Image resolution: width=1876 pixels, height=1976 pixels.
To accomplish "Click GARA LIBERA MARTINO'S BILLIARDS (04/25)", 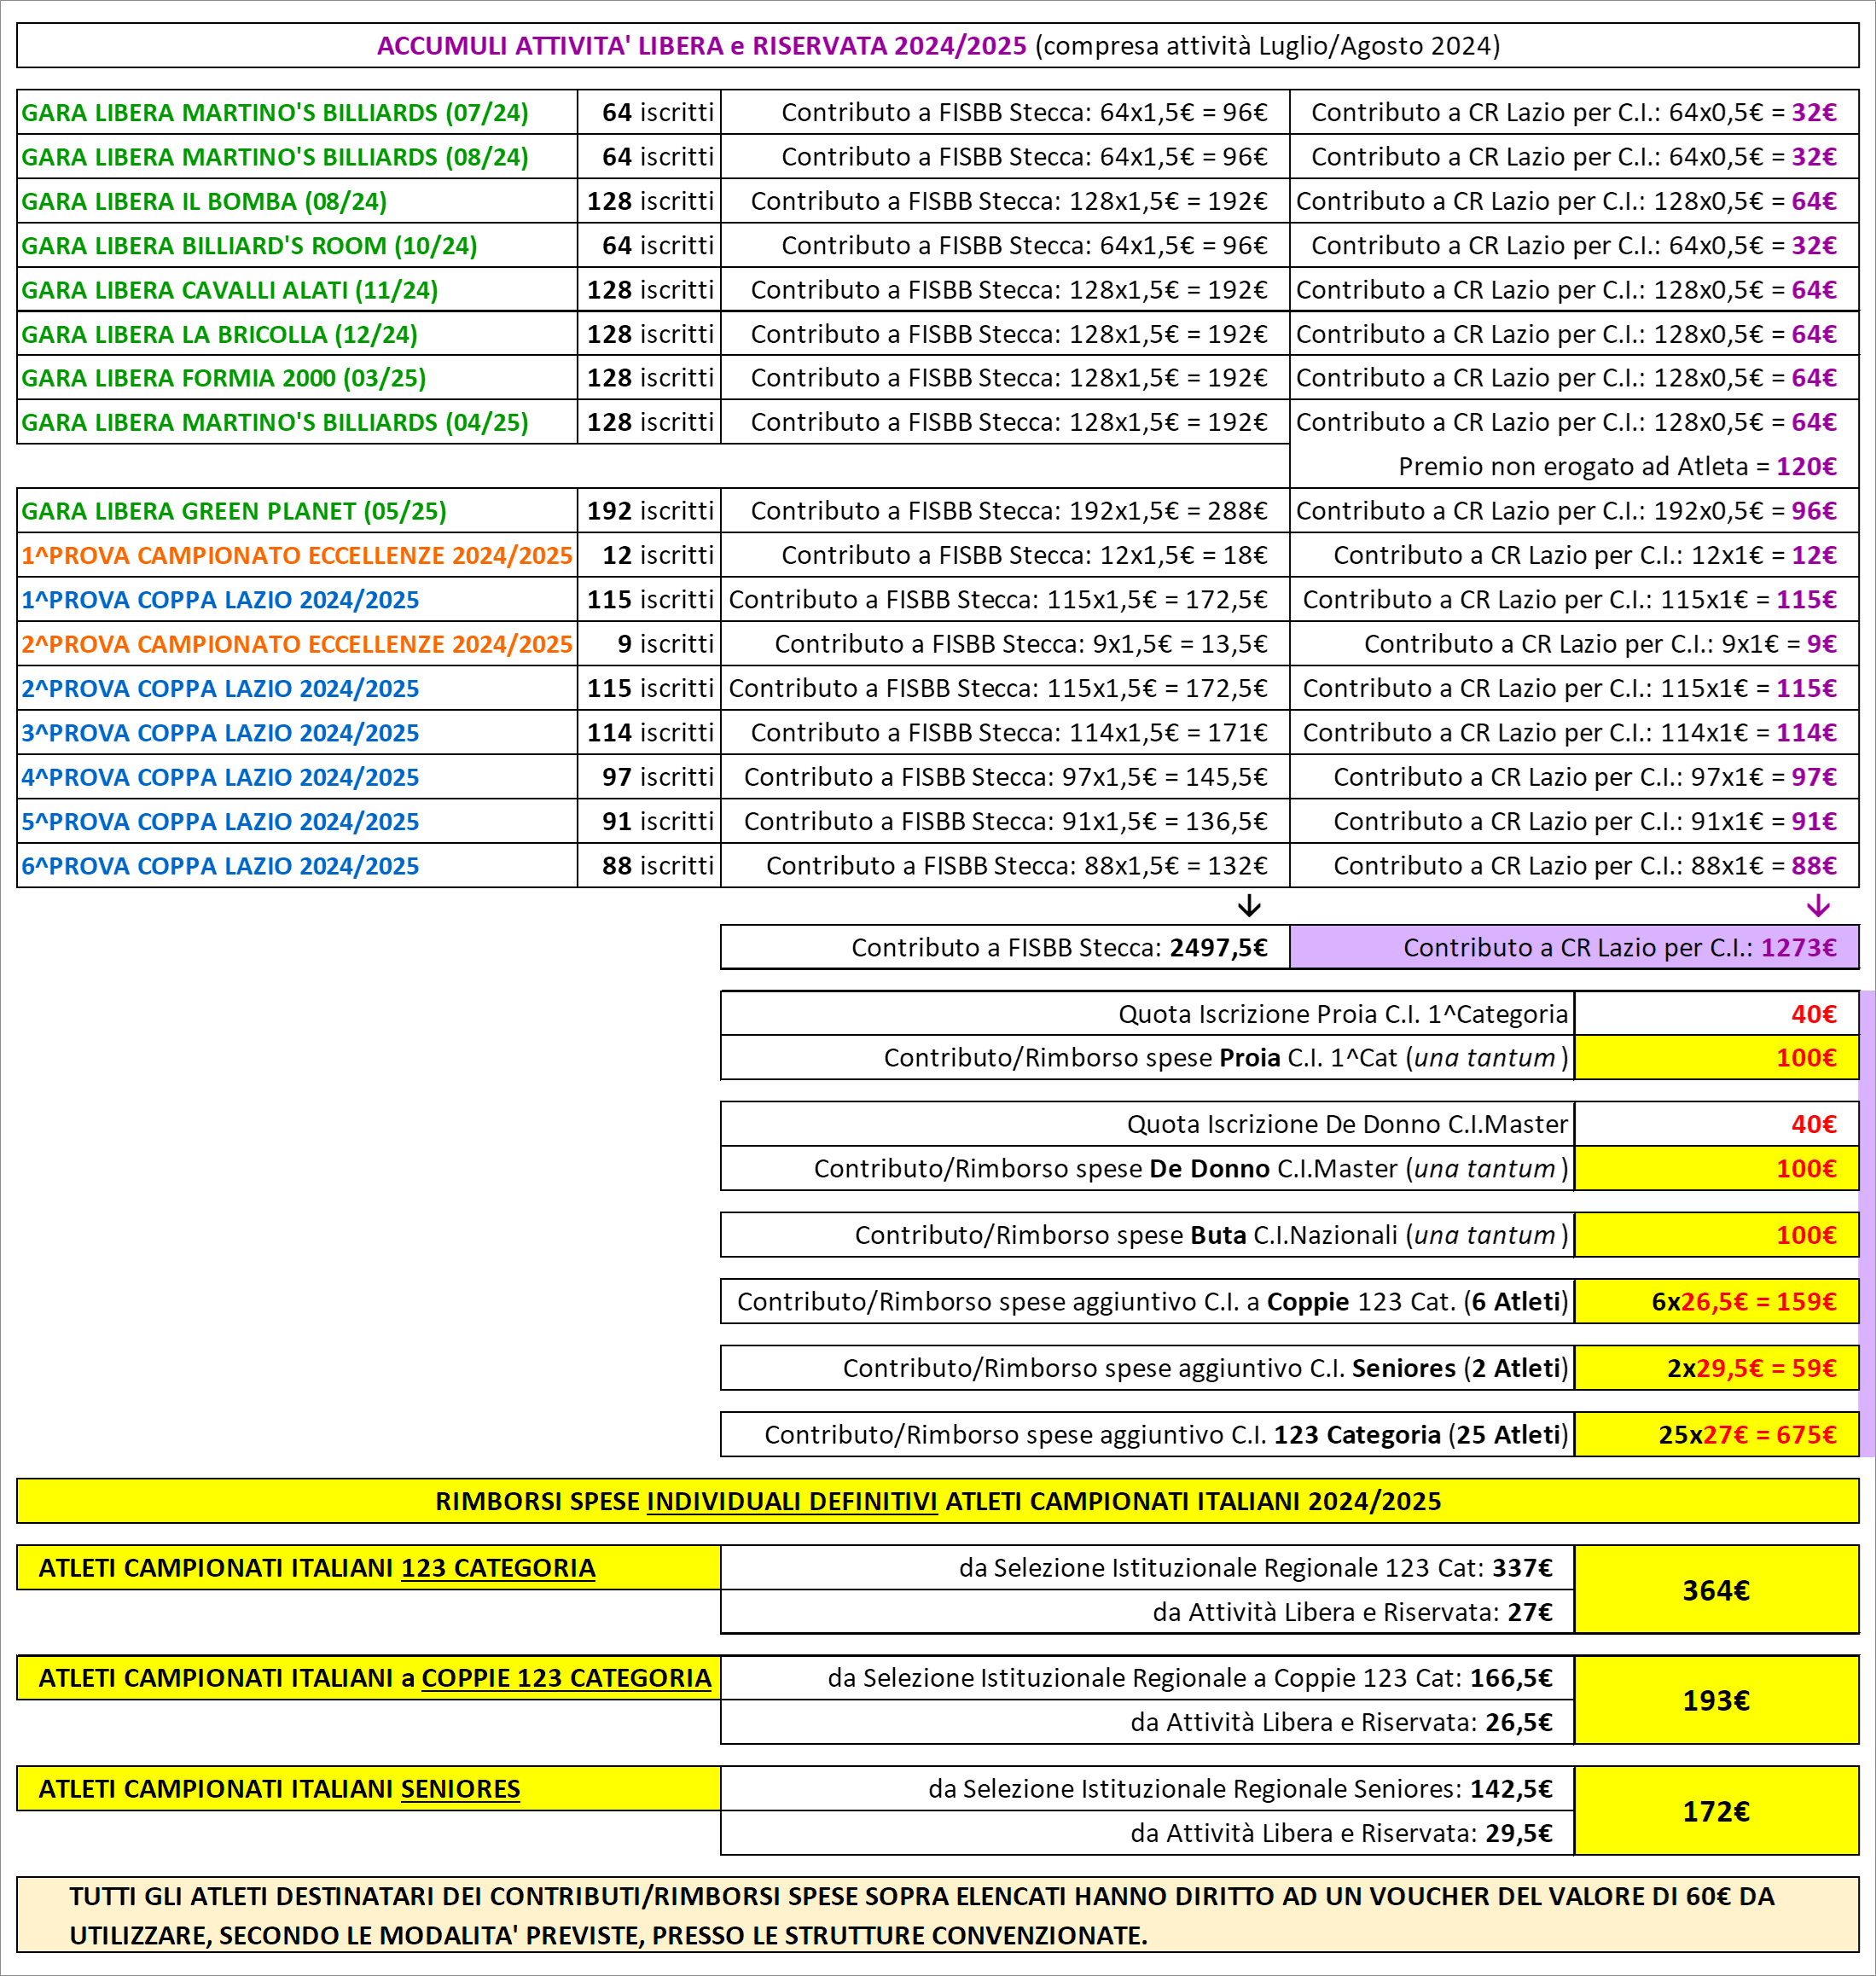I will 275,422.
